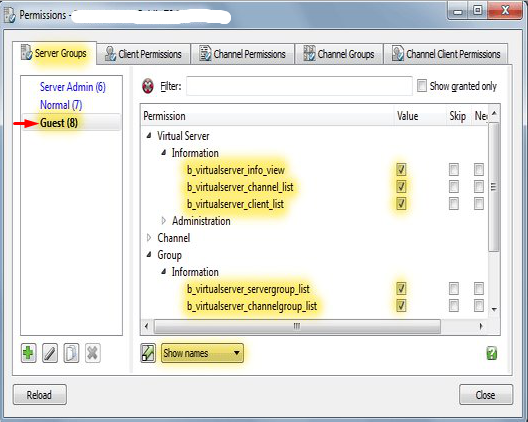
Task: Select the b_virtualserver_info_view permission row
Action: (x=236, y=169)
